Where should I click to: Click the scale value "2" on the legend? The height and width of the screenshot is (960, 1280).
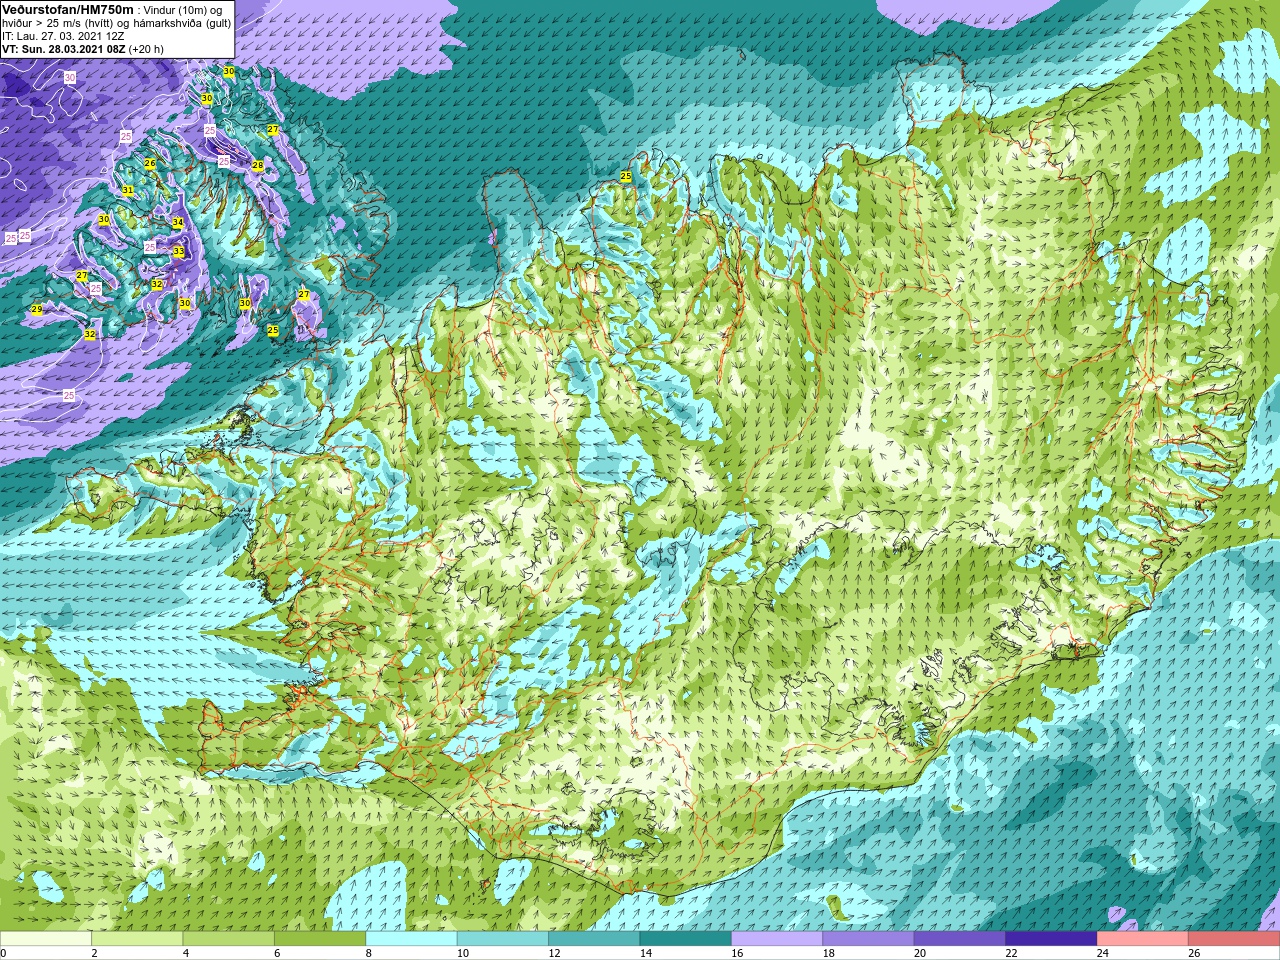click(x=95, y=954)
